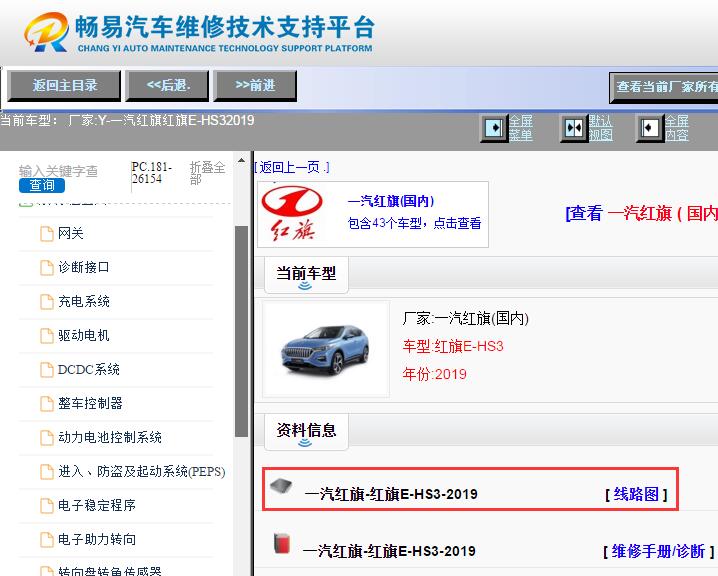Screen dimensions: 718x576
Task: Click the page icon beside DCDC系统
Action: click(47, 370)
